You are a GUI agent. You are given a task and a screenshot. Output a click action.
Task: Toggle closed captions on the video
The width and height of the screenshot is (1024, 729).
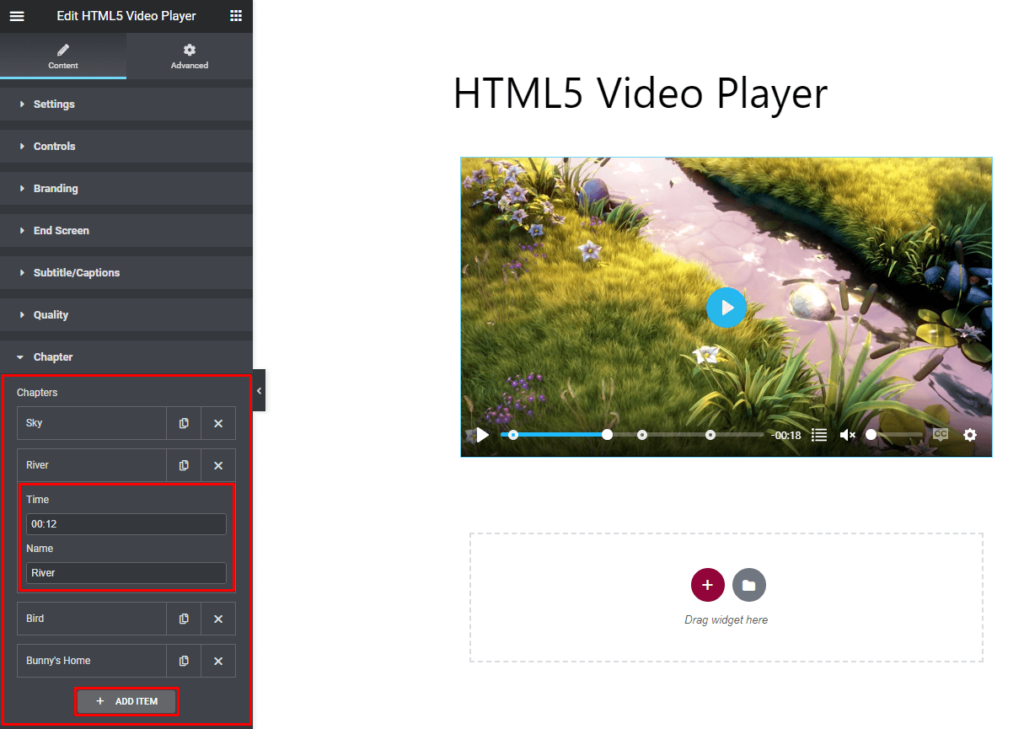[x=940, y=434]
